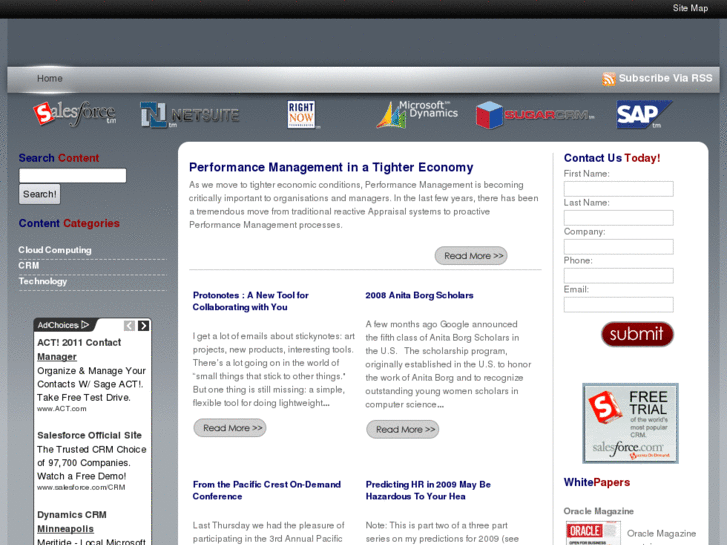Image resolution: width=727 pixels, height=545 pixels.
Task: Open Salesforce Official Site ad
Action: (89, 435)
